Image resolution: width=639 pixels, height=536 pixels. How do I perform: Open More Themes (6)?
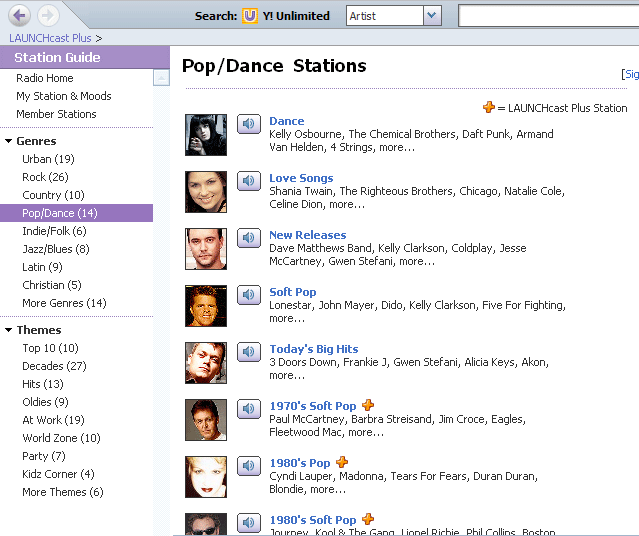(63, 492)
